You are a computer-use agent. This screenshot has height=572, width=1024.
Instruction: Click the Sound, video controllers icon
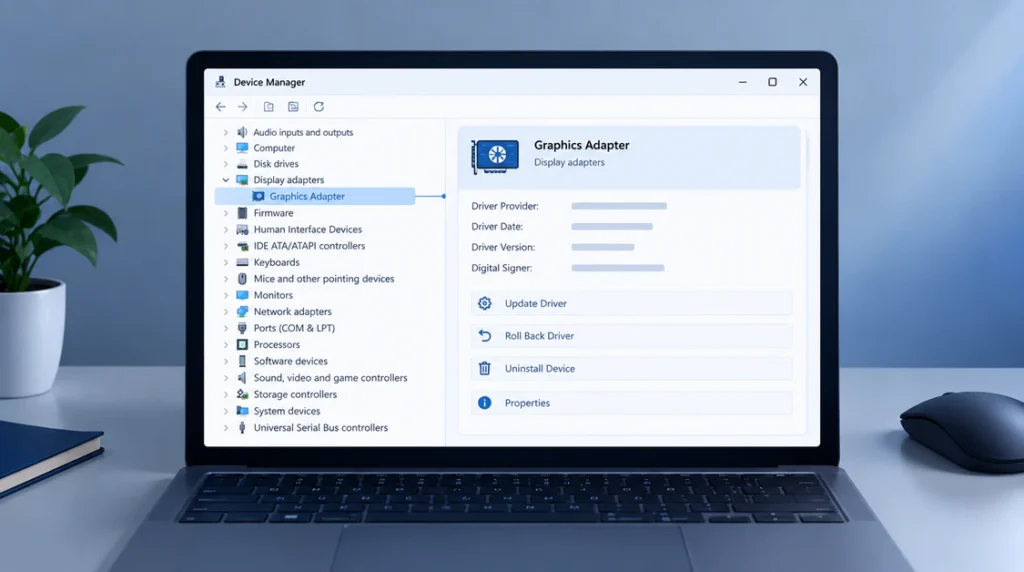tap(242, 377)
